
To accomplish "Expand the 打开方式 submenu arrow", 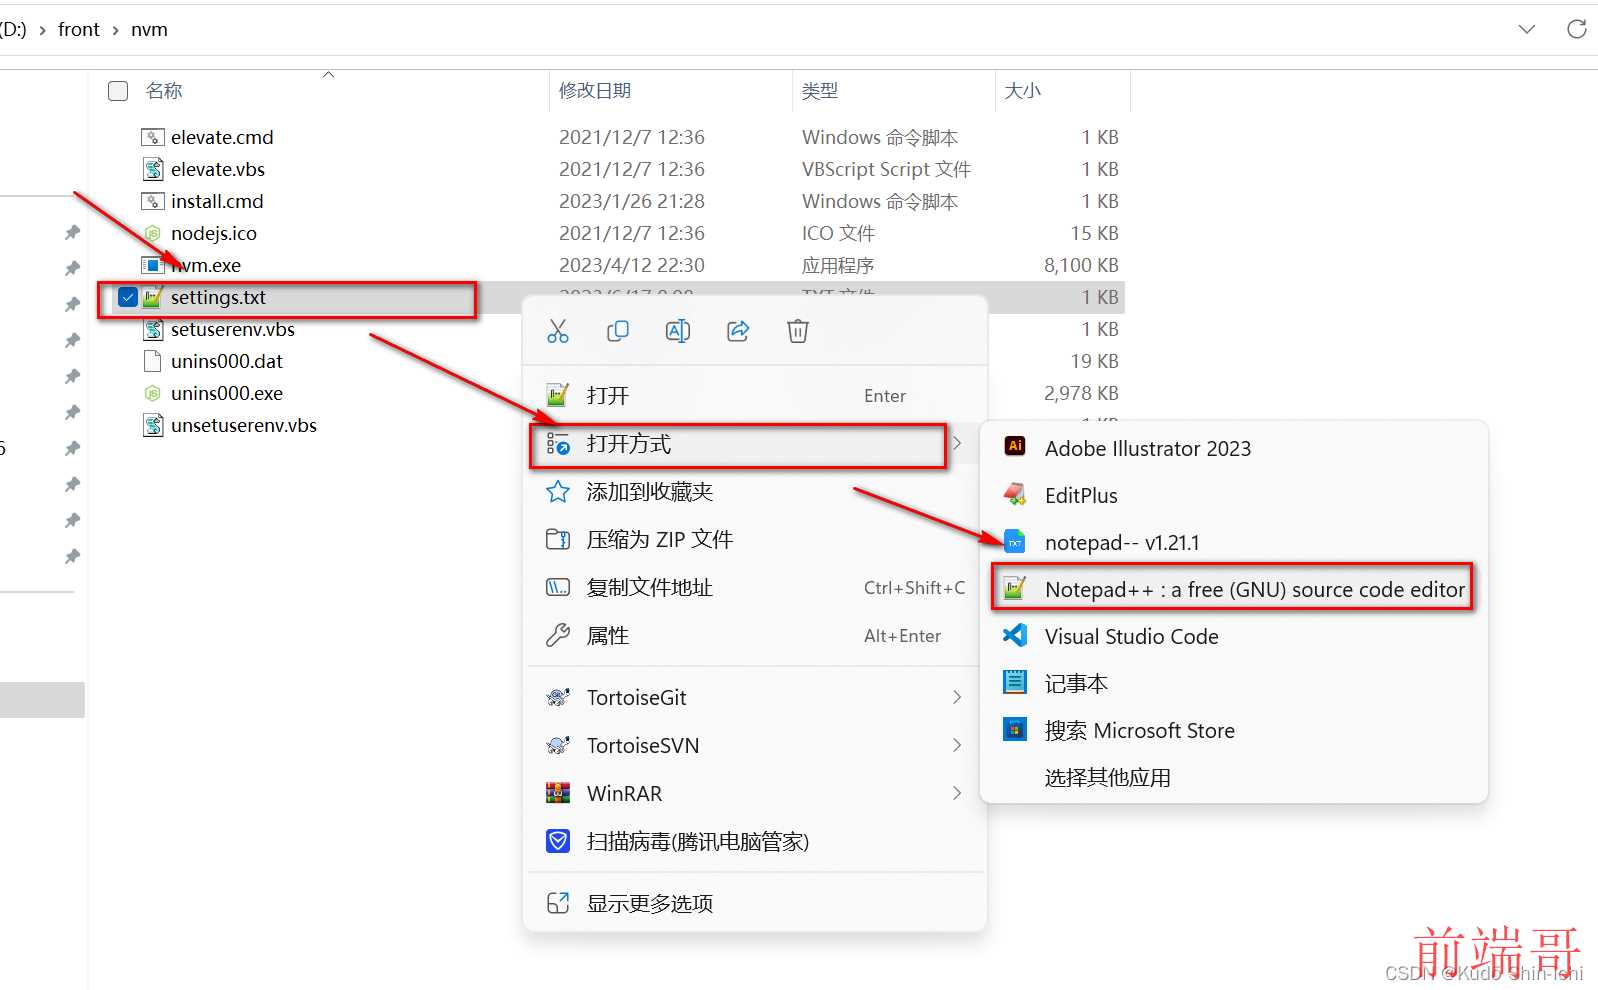I will click(x=957, y=443).
